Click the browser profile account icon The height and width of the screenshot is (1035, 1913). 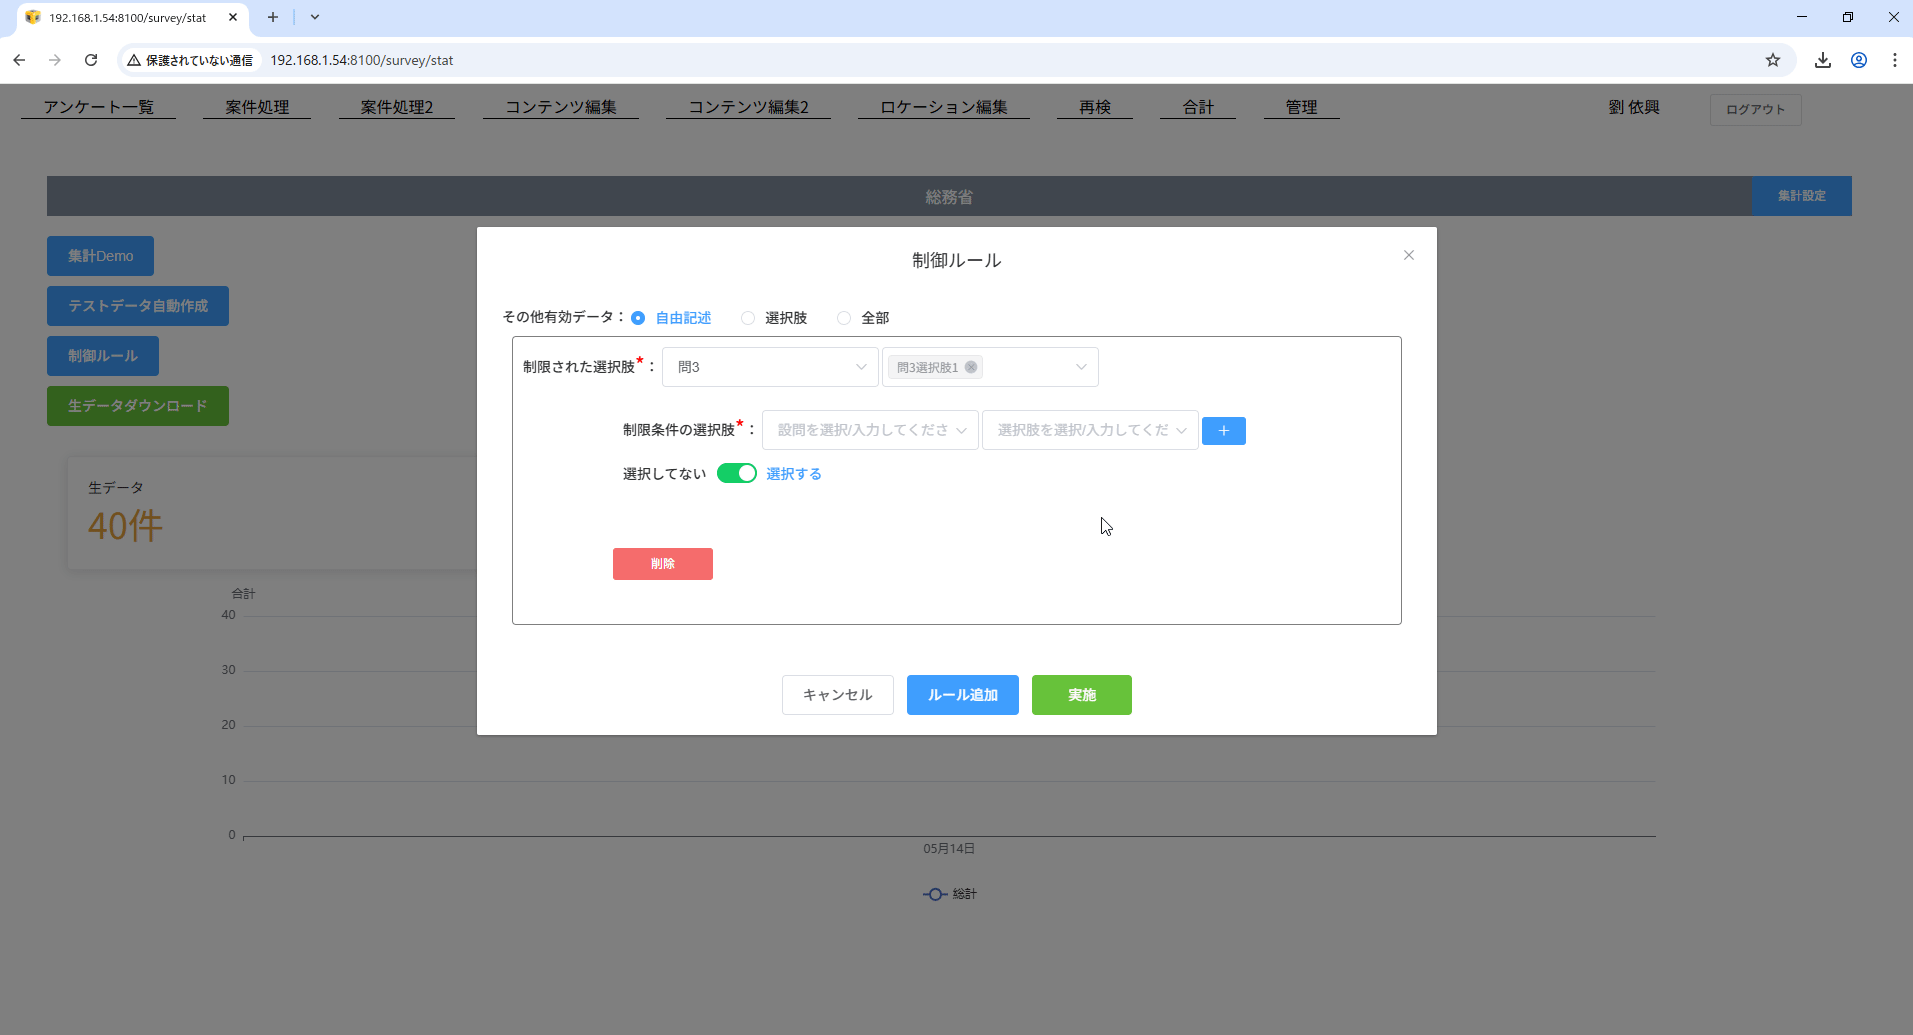click(1859, 60)
